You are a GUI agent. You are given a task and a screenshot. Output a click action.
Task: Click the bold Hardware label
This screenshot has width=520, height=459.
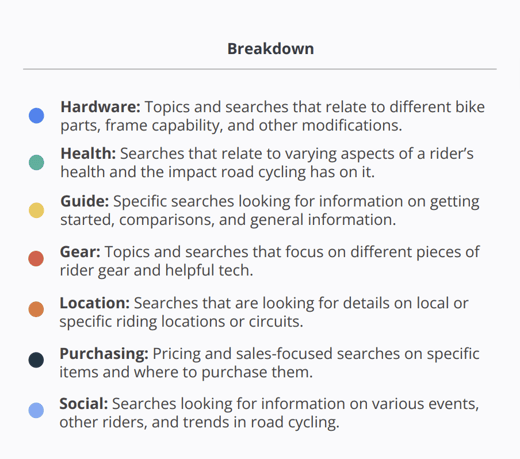pyautogui.click(x=100, y=107)
